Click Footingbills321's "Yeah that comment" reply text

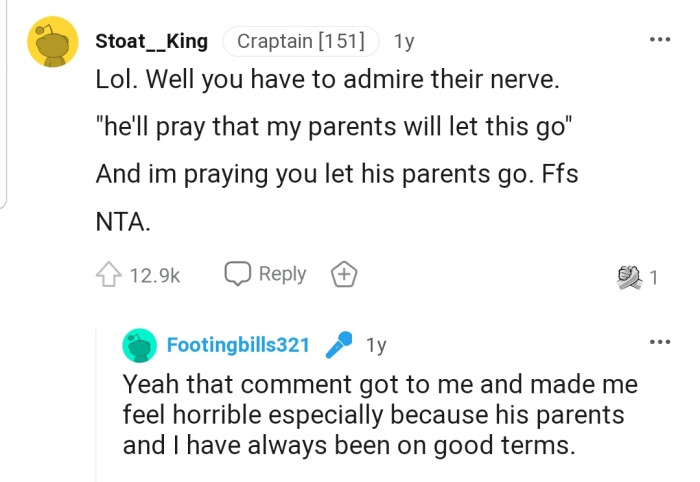pyautogui.click(x=379, y=414)
